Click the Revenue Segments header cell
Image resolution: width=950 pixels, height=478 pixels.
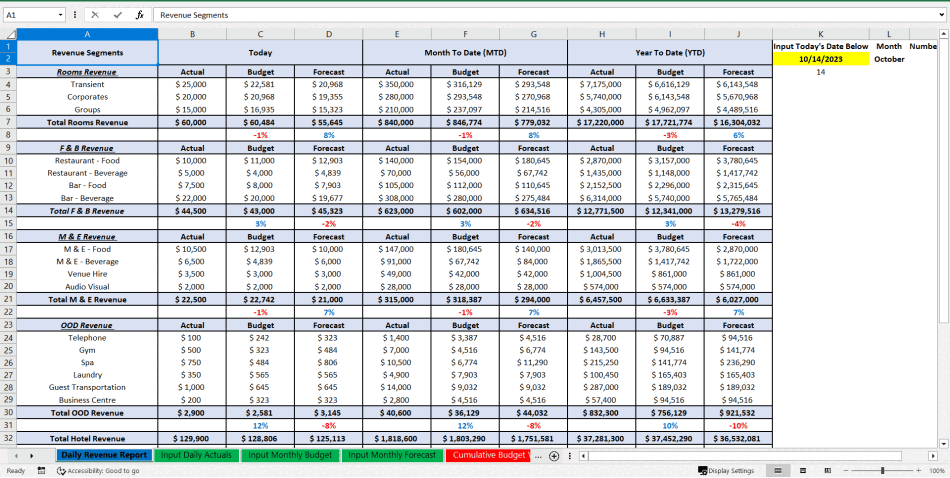point(87,53)
